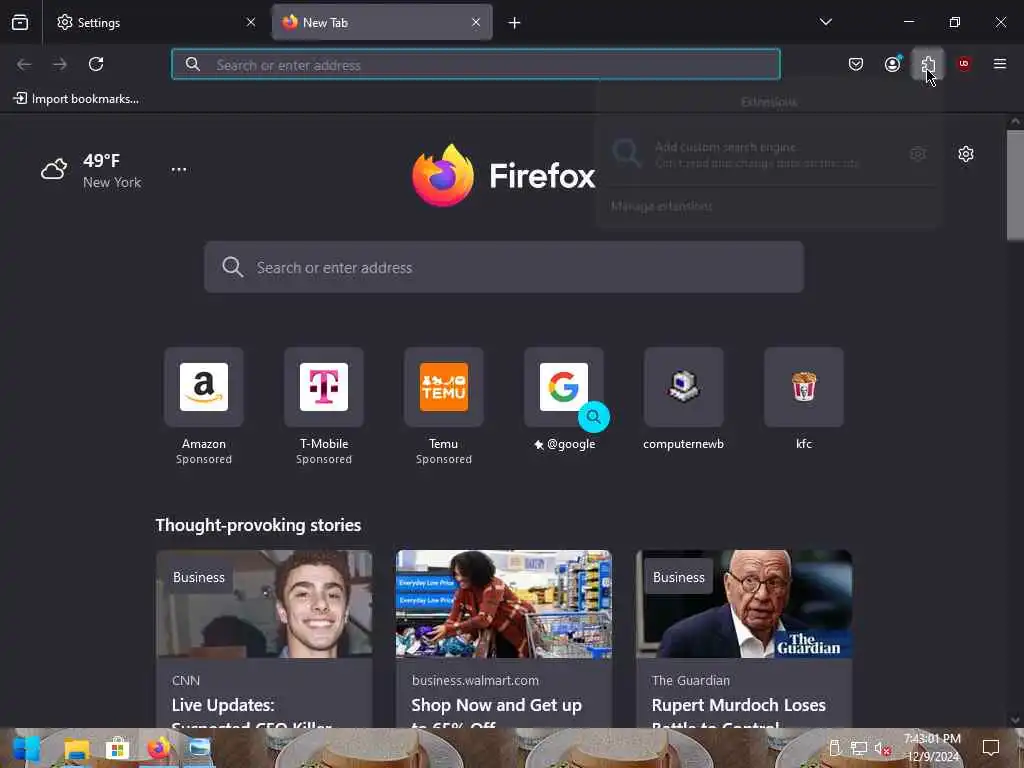Click Import bookmarks in bookmarks bar
The width and height of the screenshot is (1024, 768).
pyautogui.click(x=76, y=99)
